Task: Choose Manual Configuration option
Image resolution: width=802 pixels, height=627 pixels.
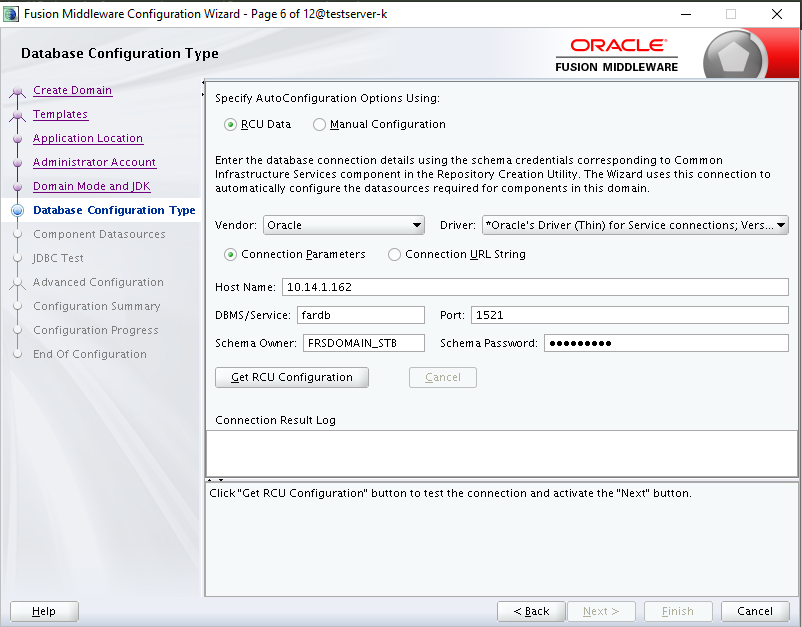Action: [319, 124]
